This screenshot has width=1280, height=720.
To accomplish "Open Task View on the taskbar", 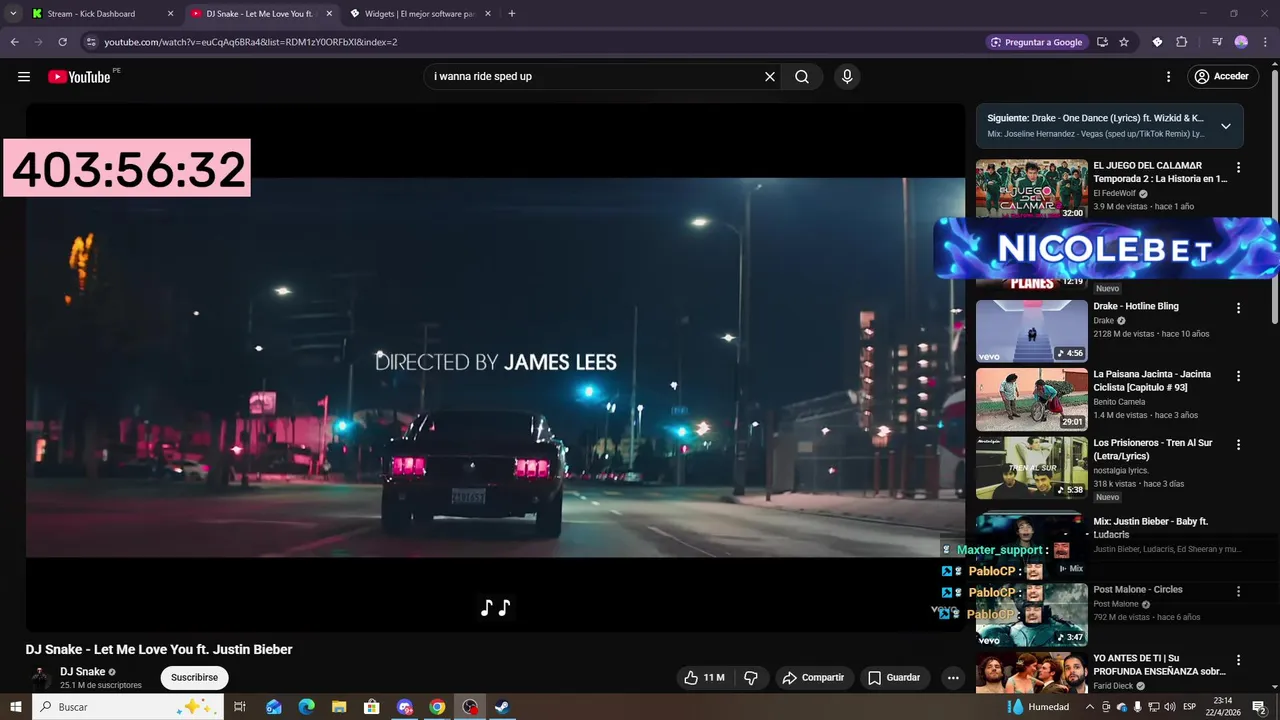I will [240, 707].
